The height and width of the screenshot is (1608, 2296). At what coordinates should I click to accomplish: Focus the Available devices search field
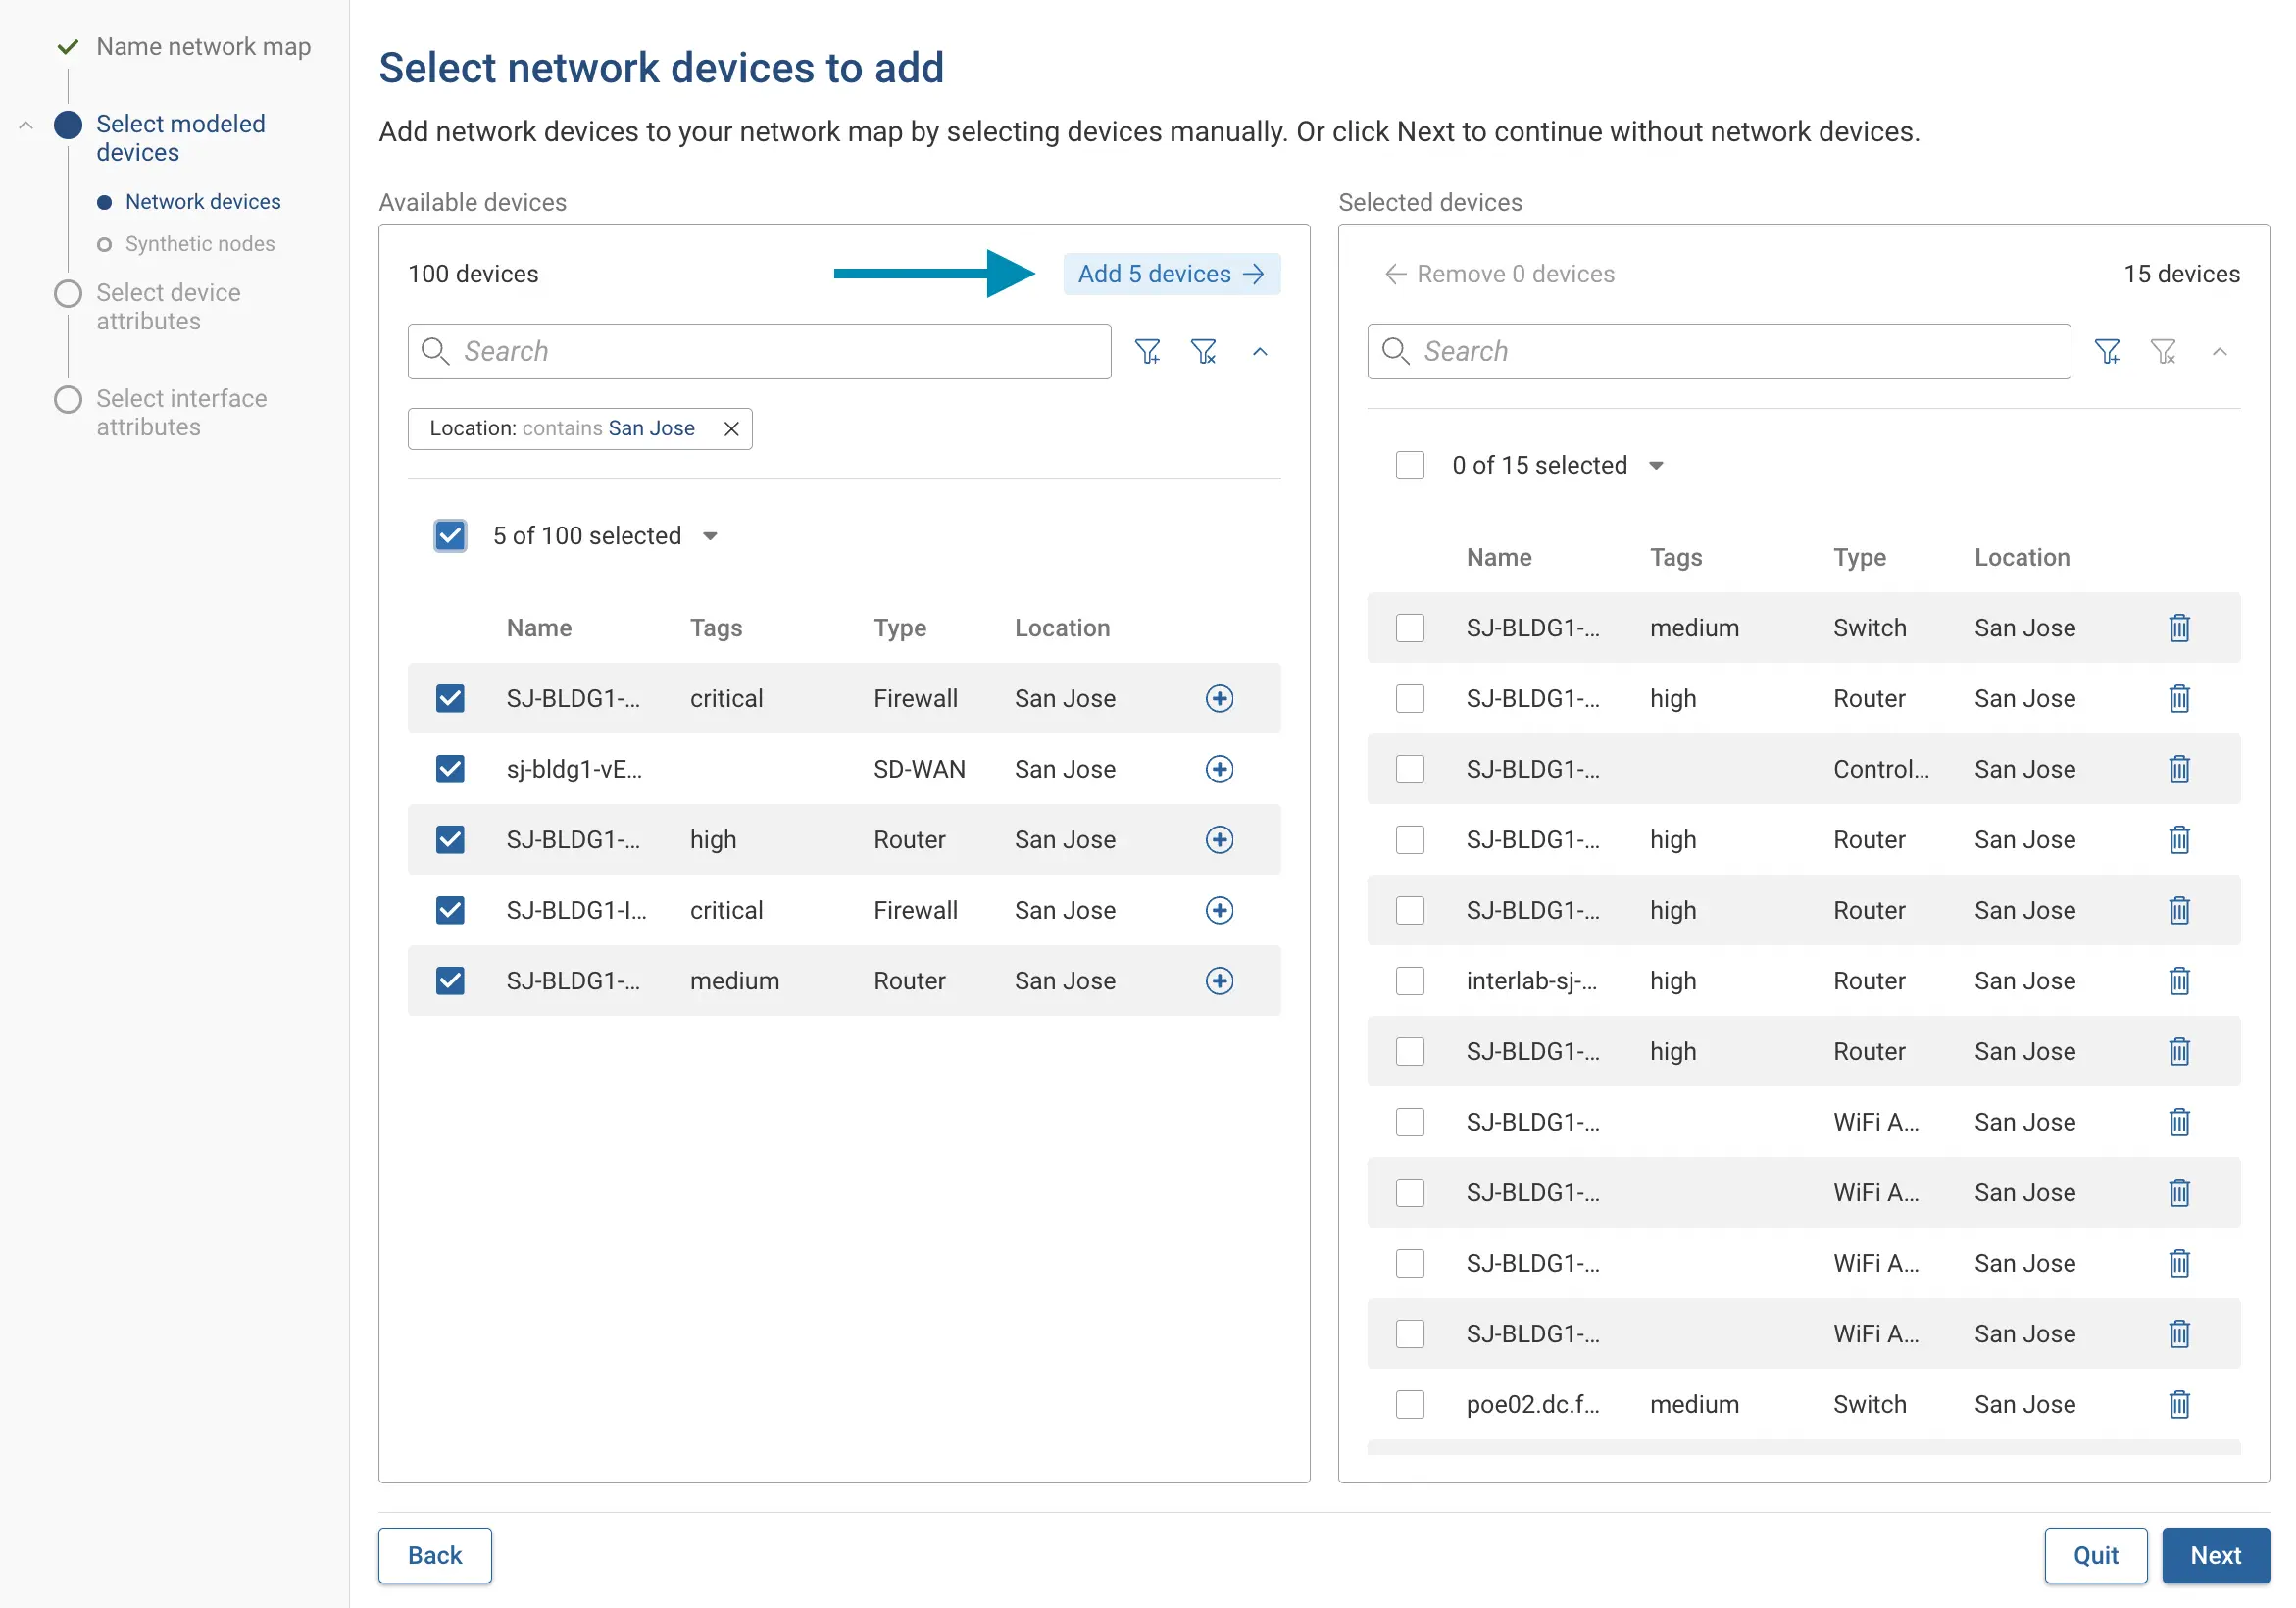pos(759,351)
